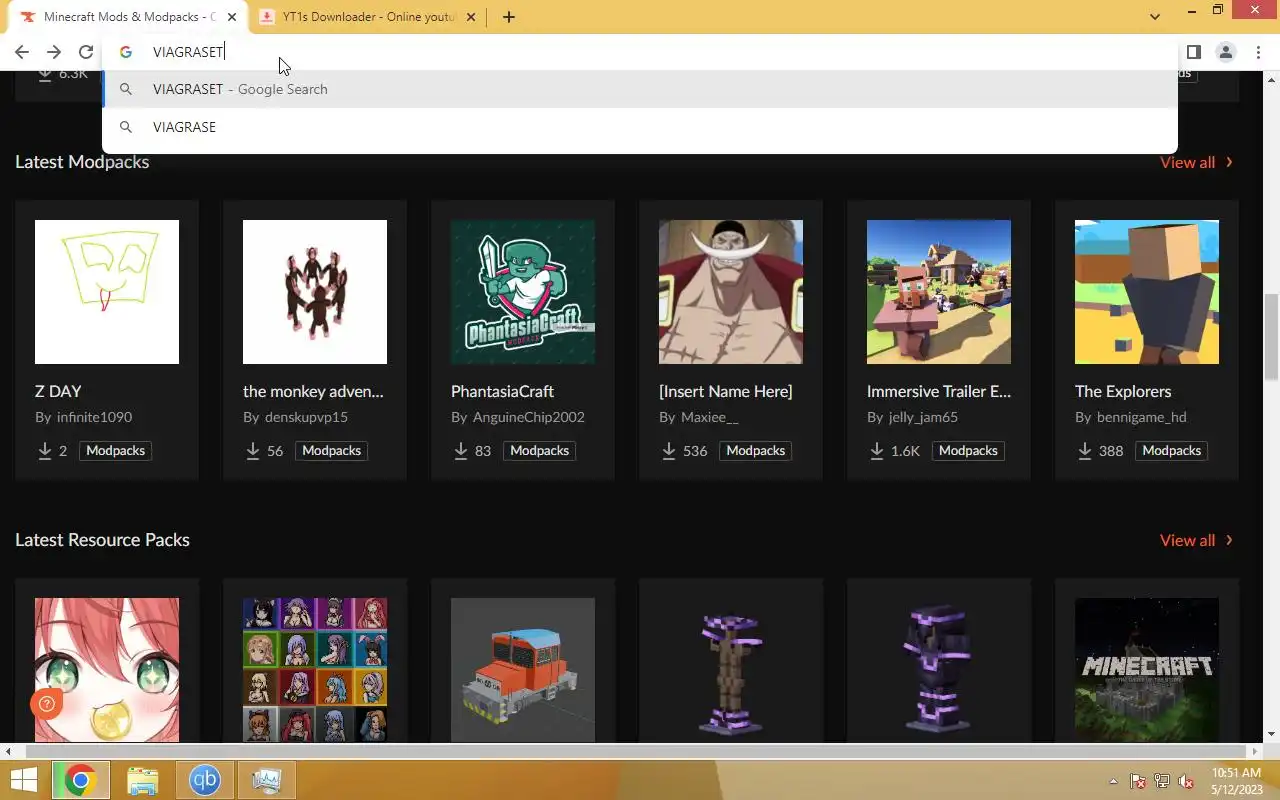1280x800 pixels.
Task: Open author bennigame_hd's profile
Action: coord(1142,417)
